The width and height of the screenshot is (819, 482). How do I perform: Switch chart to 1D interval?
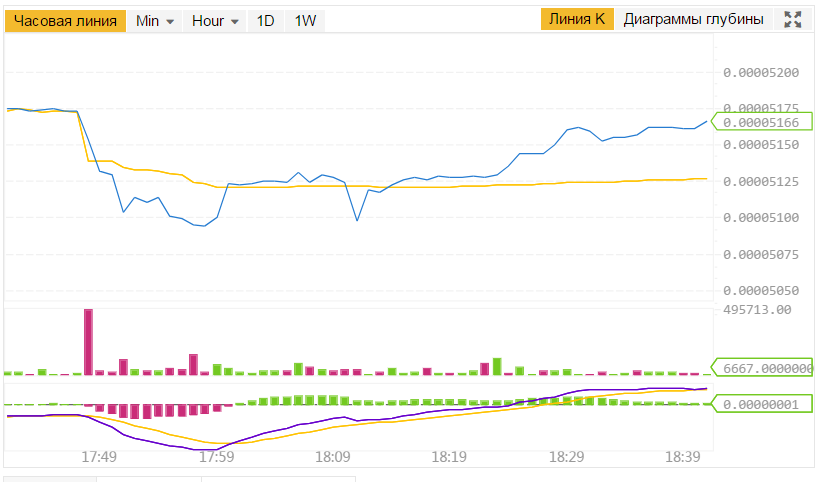click(x=265, y=21)
